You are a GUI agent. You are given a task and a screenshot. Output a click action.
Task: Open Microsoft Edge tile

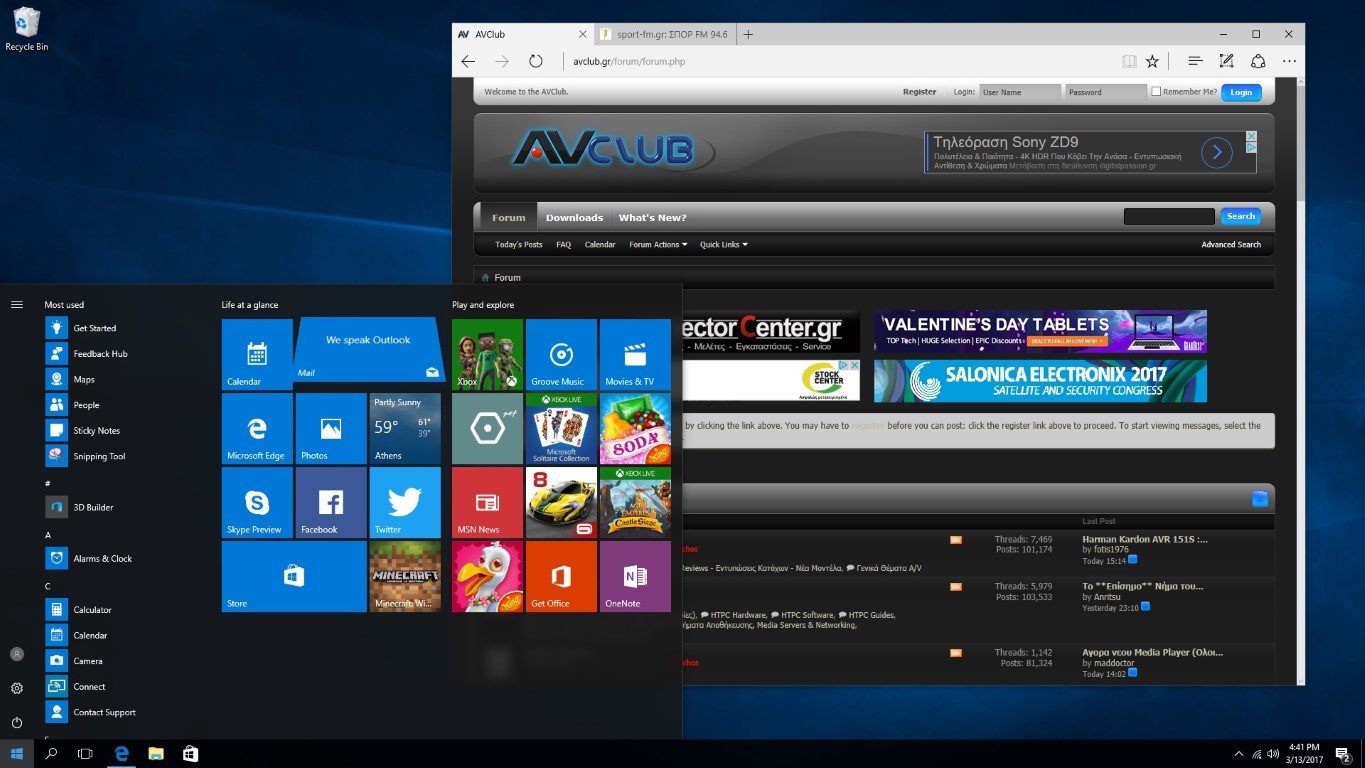click(x=257, y=428)
